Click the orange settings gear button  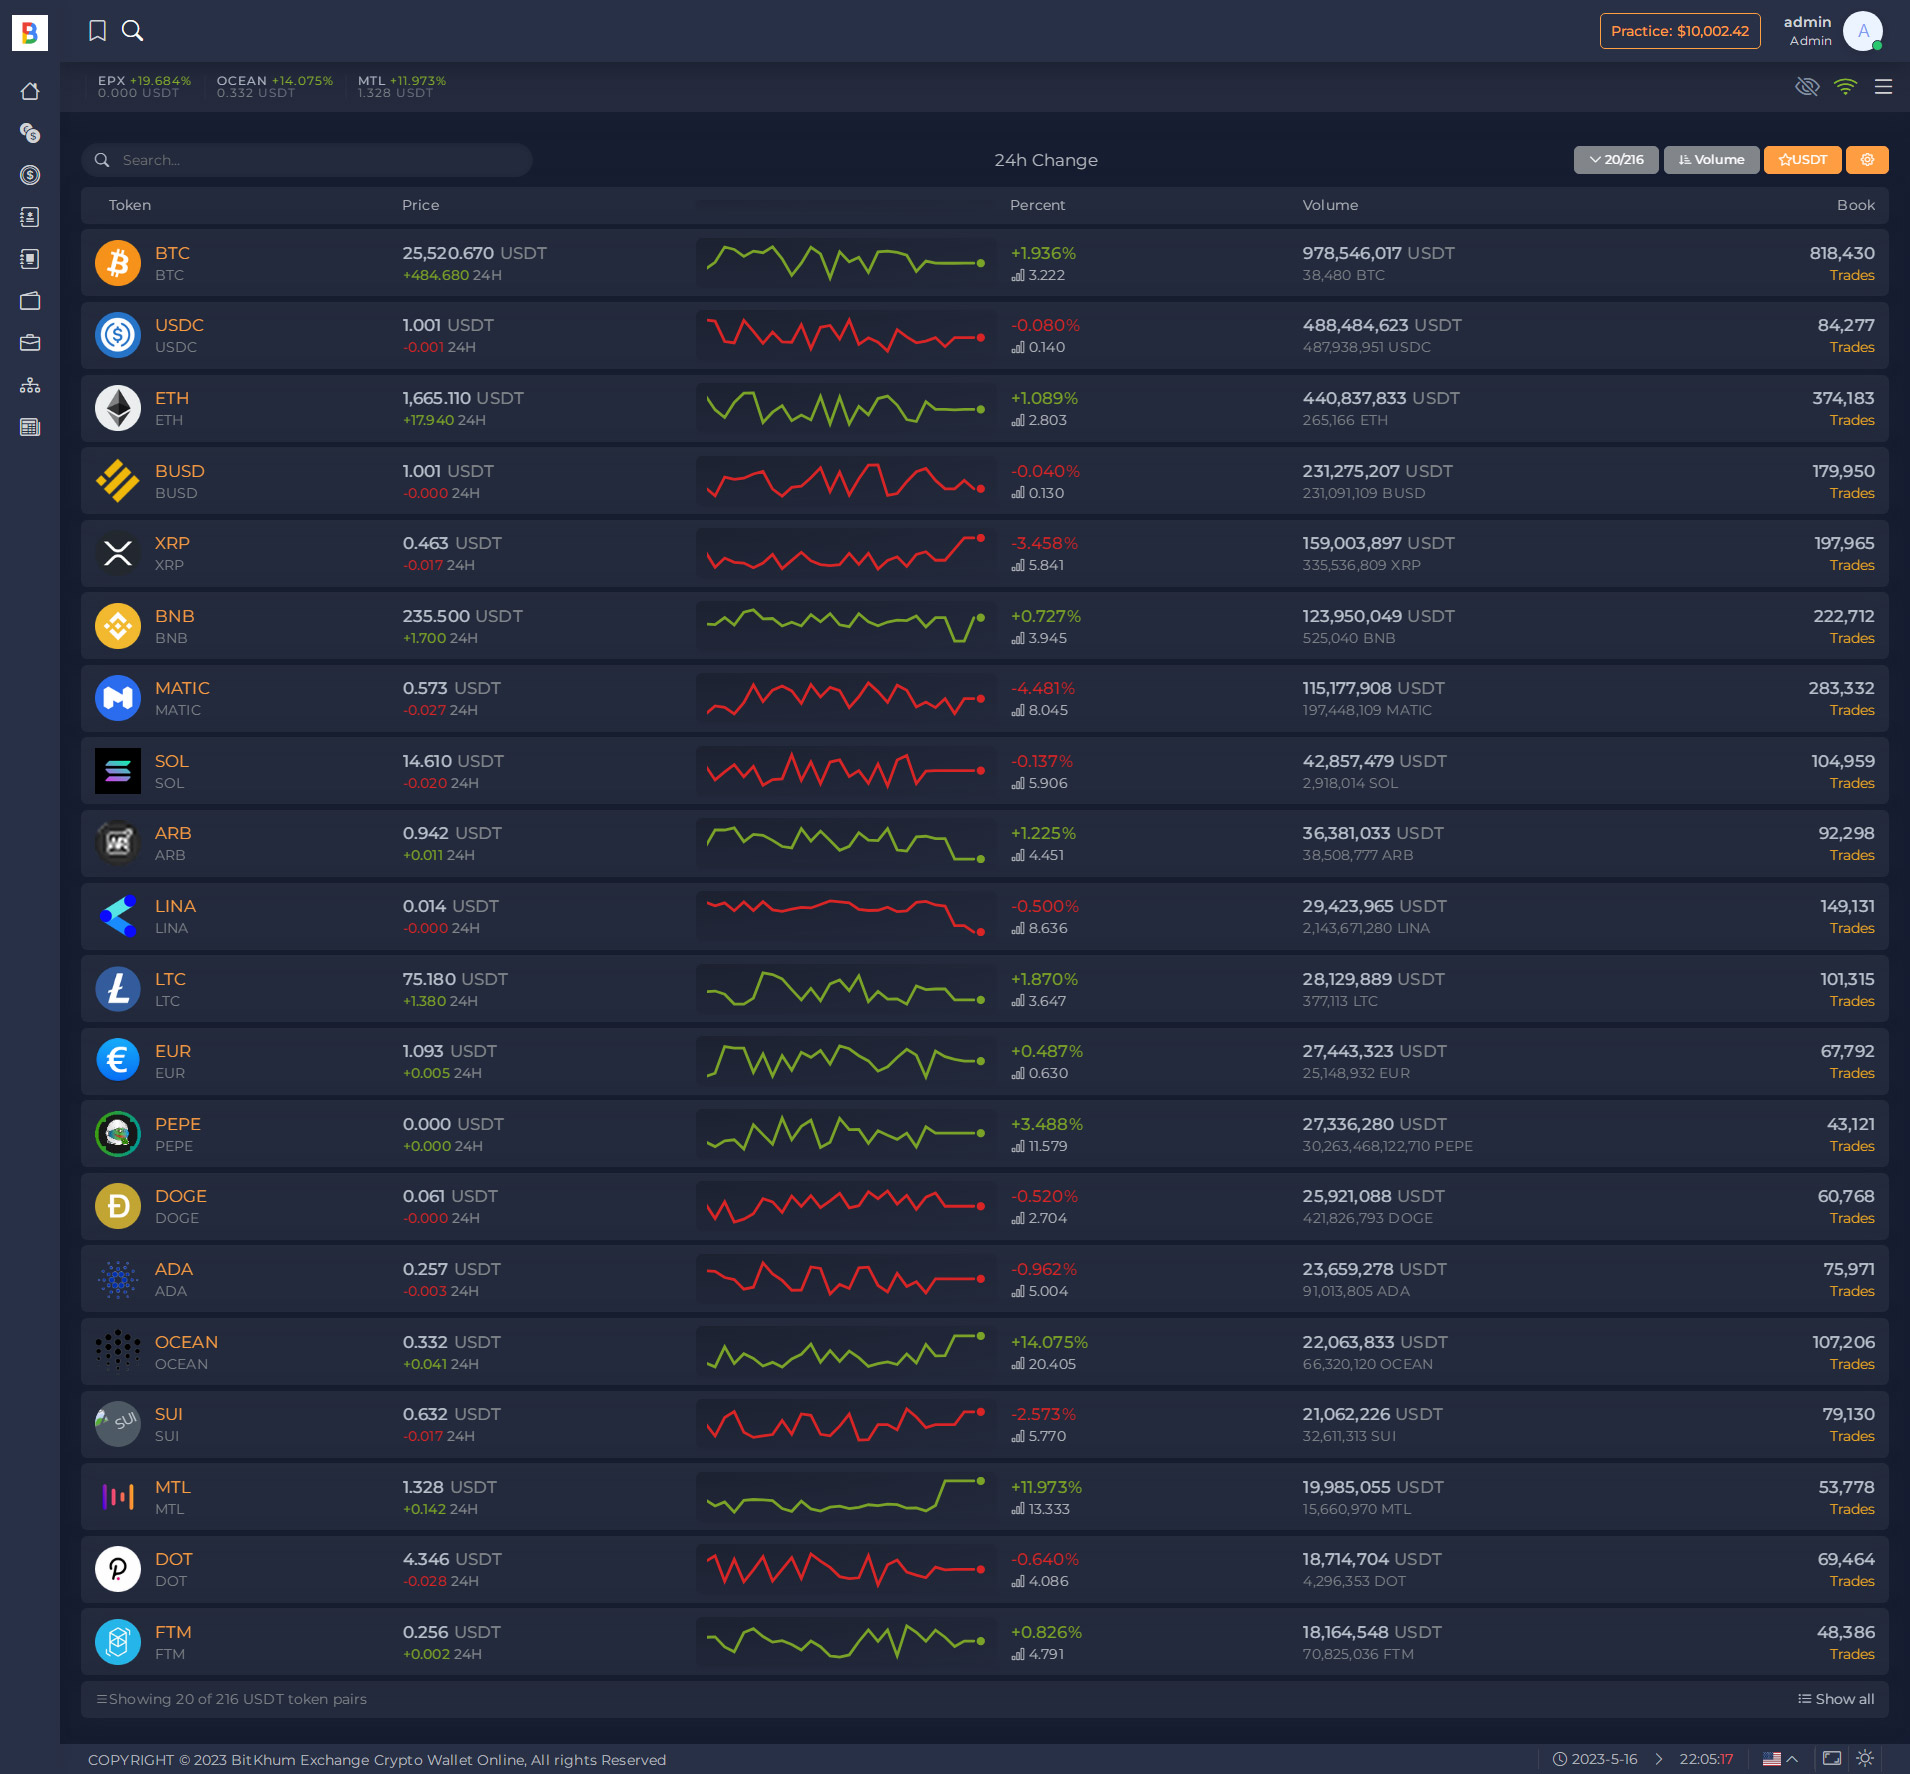pos(1867,160)
